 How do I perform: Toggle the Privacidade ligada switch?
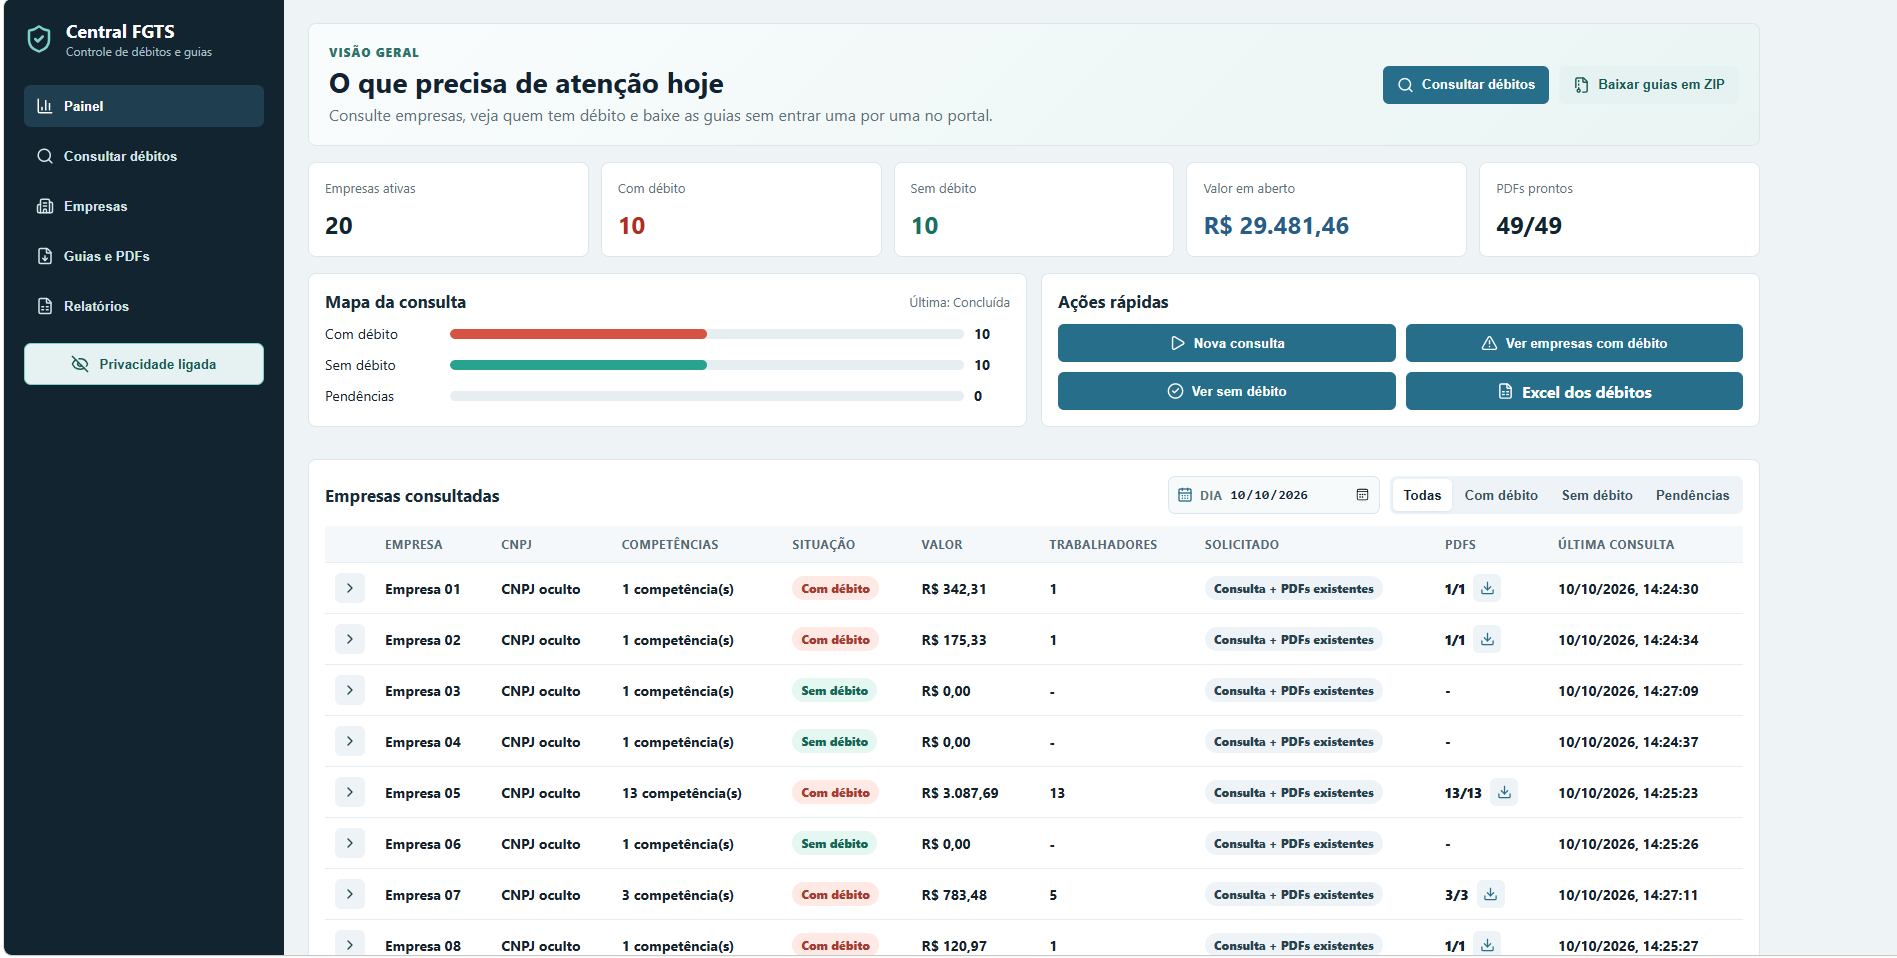click(x=144, y=364)
